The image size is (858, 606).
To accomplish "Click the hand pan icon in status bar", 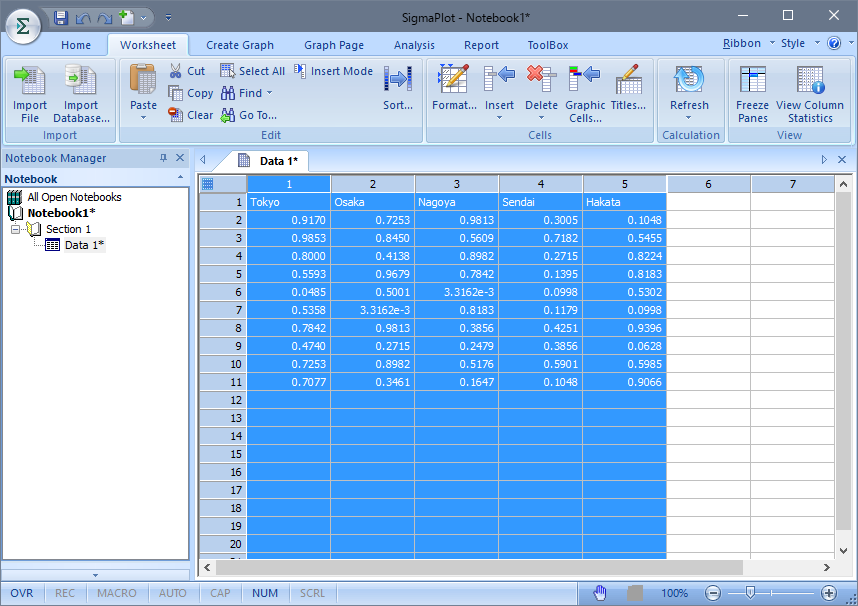I will (x=600, y=593).
